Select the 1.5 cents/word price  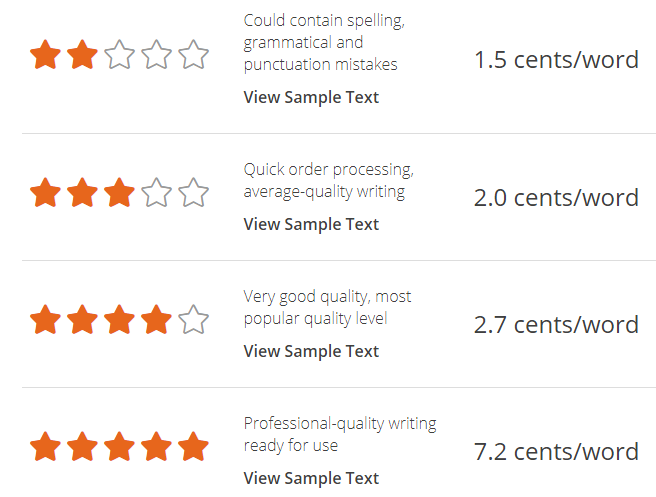(x=556, y=60)
